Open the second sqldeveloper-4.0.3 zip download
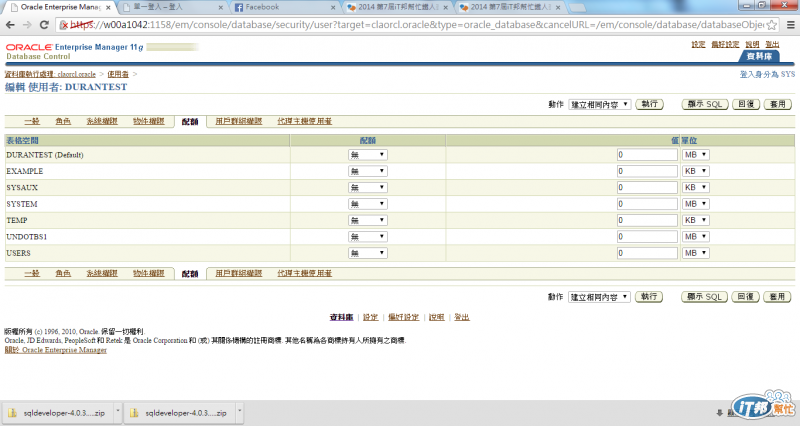This screenshot has height=426, width=800. 179,413
